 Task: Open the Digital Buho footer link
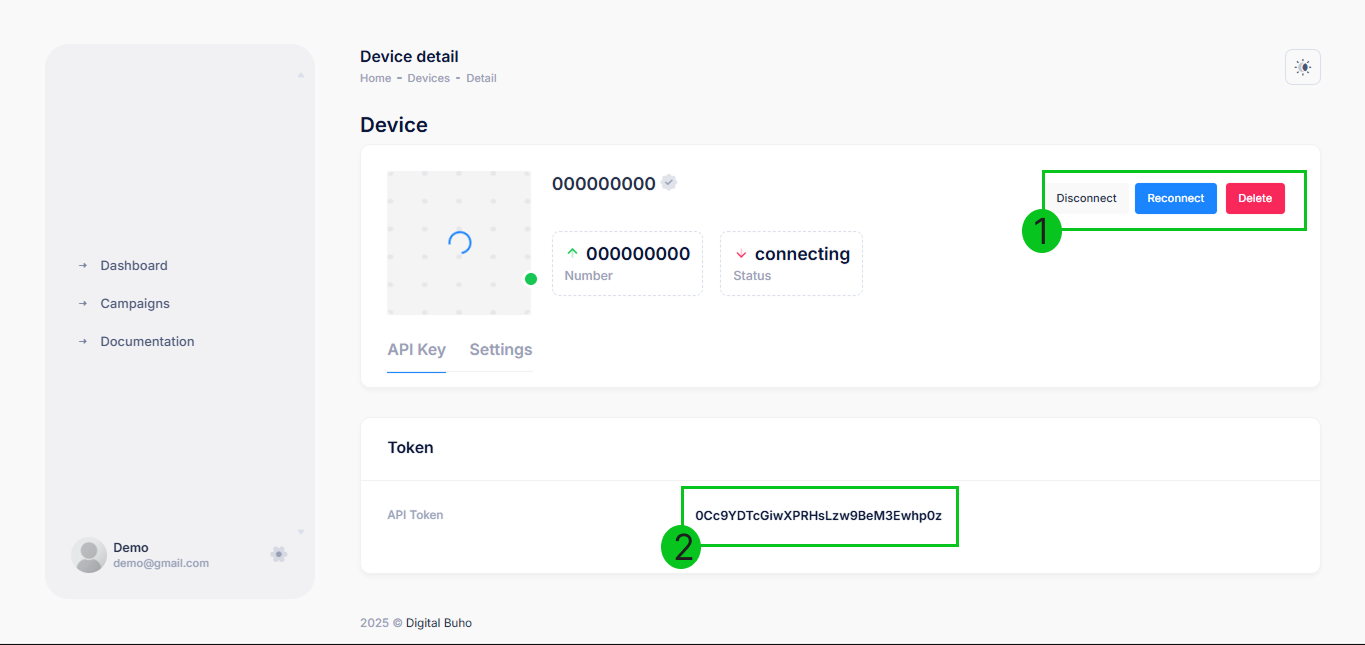click(438, 623)
